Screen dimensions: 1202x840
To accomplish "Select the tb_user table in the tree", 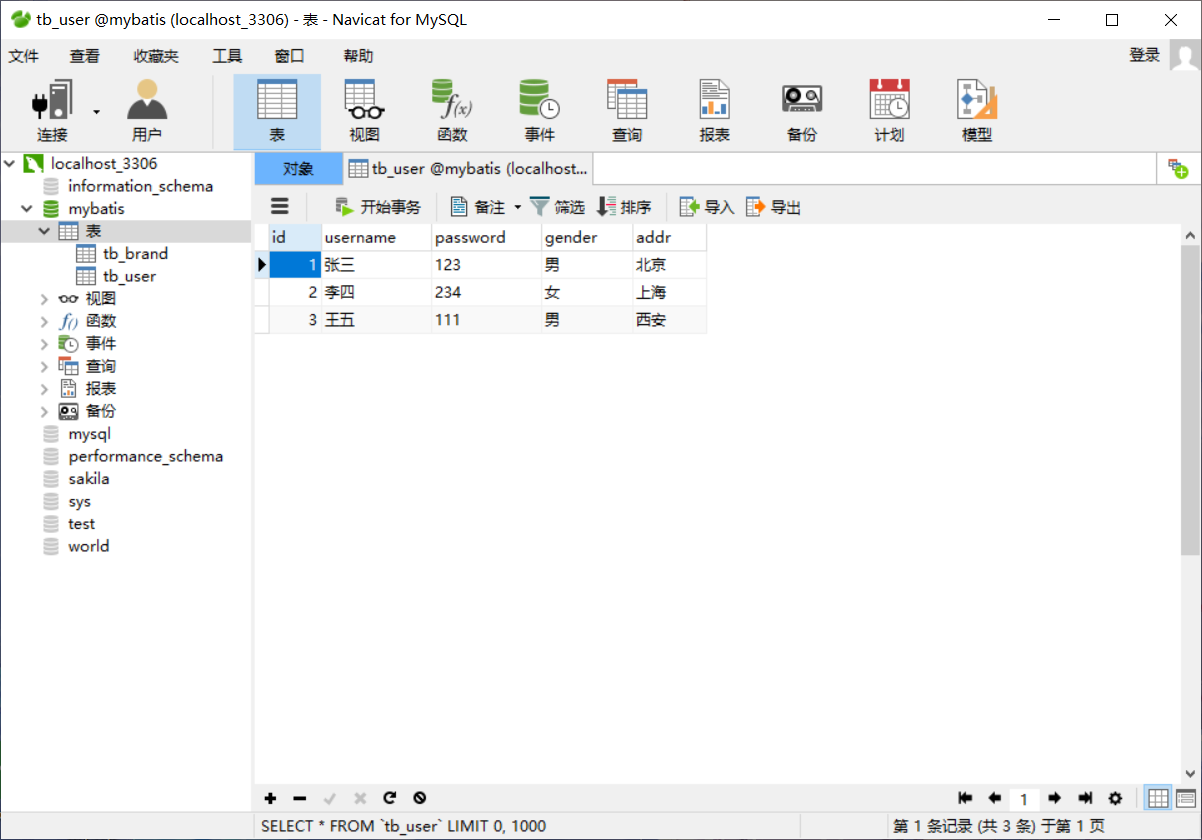I will pyautogui.click(x=129, y=276).
